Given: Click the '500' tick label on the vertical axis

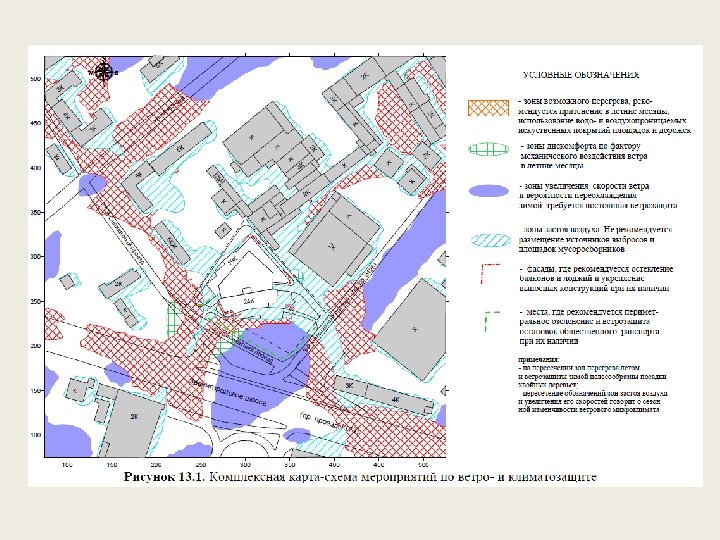Looking at the screenshot, I should click(35, 79).
